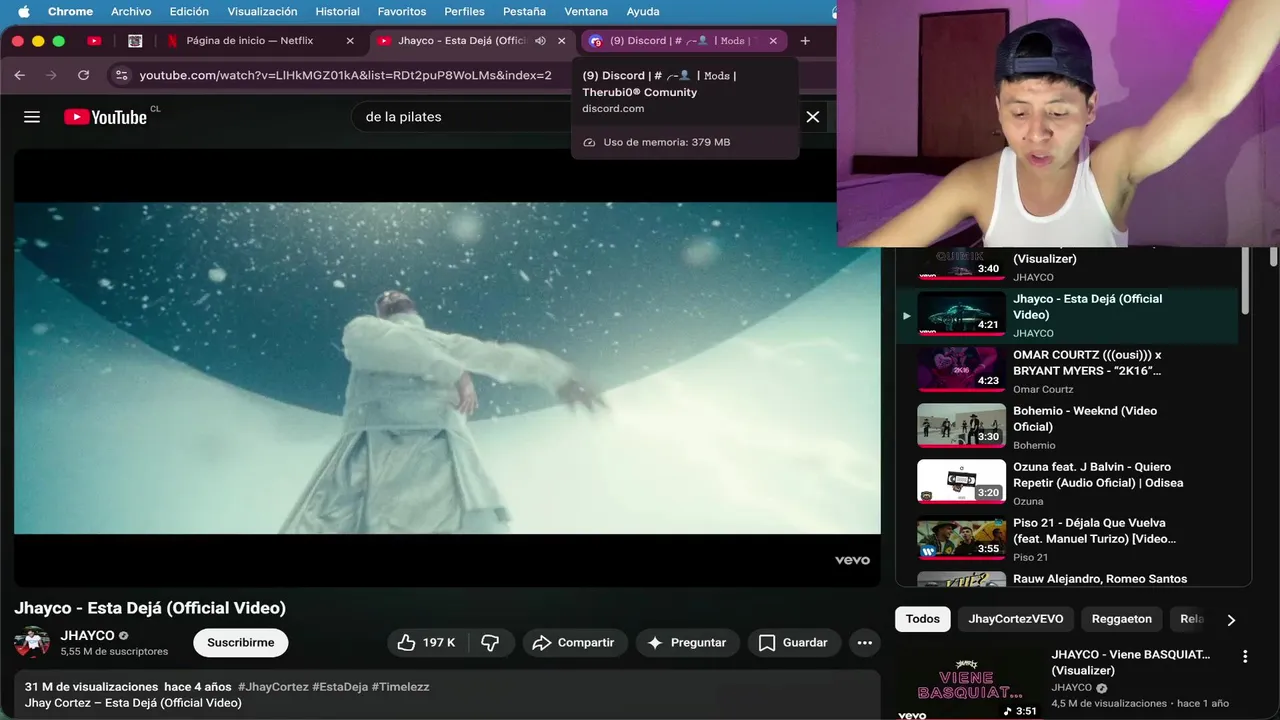Play Ozuna Quiero Repetir from the playlist
This screenshot has height=720, width=1280.
click(x=1066, y=483)
